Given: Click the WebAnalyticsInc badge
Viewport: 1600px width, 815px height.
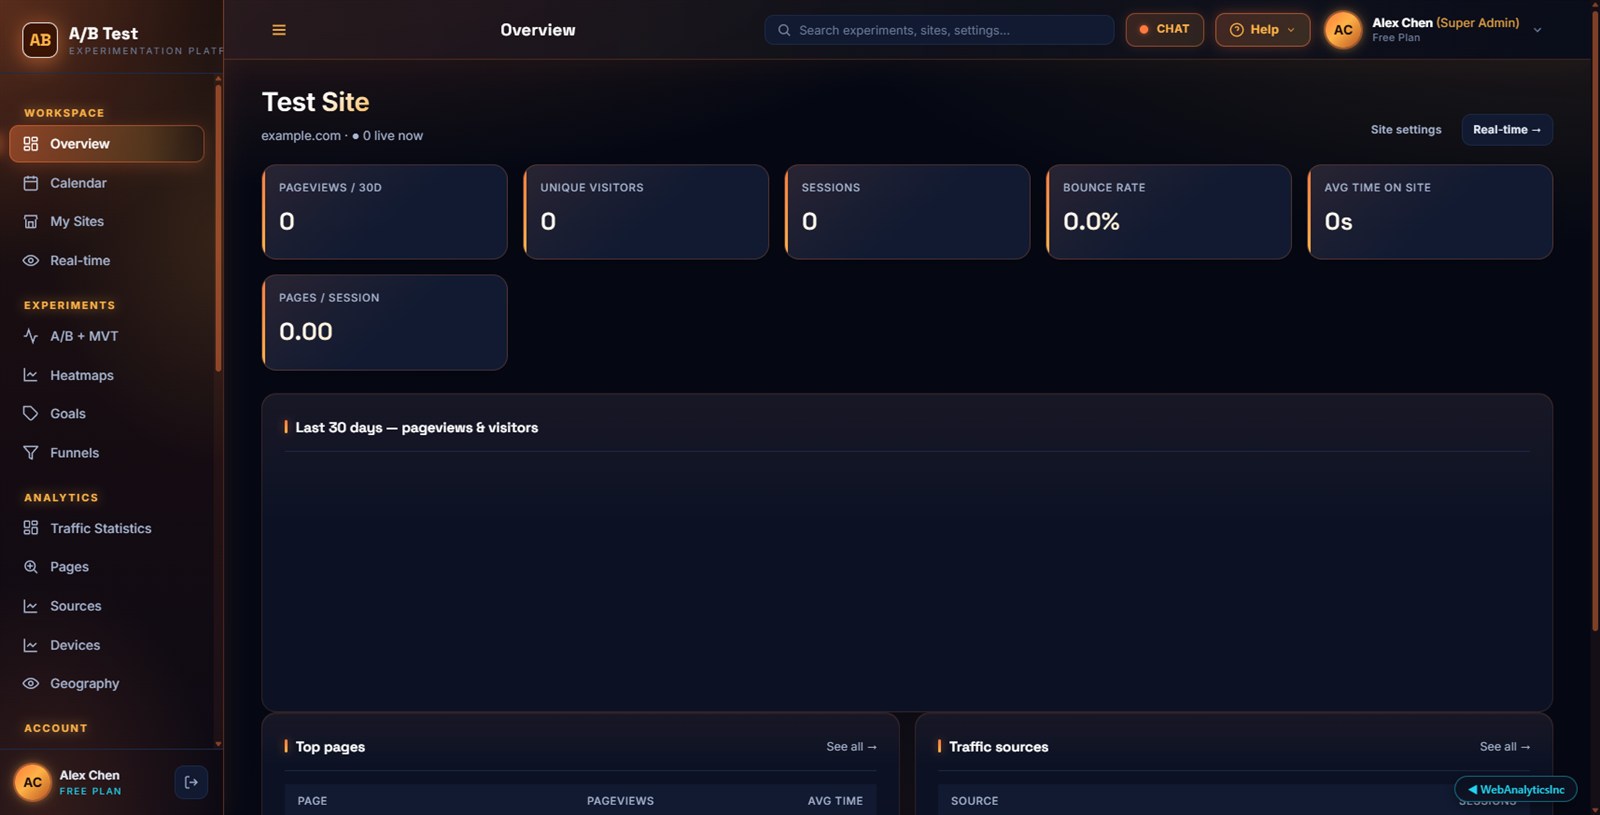Looking at the screenshot, I should click(x=1516, y=789).
